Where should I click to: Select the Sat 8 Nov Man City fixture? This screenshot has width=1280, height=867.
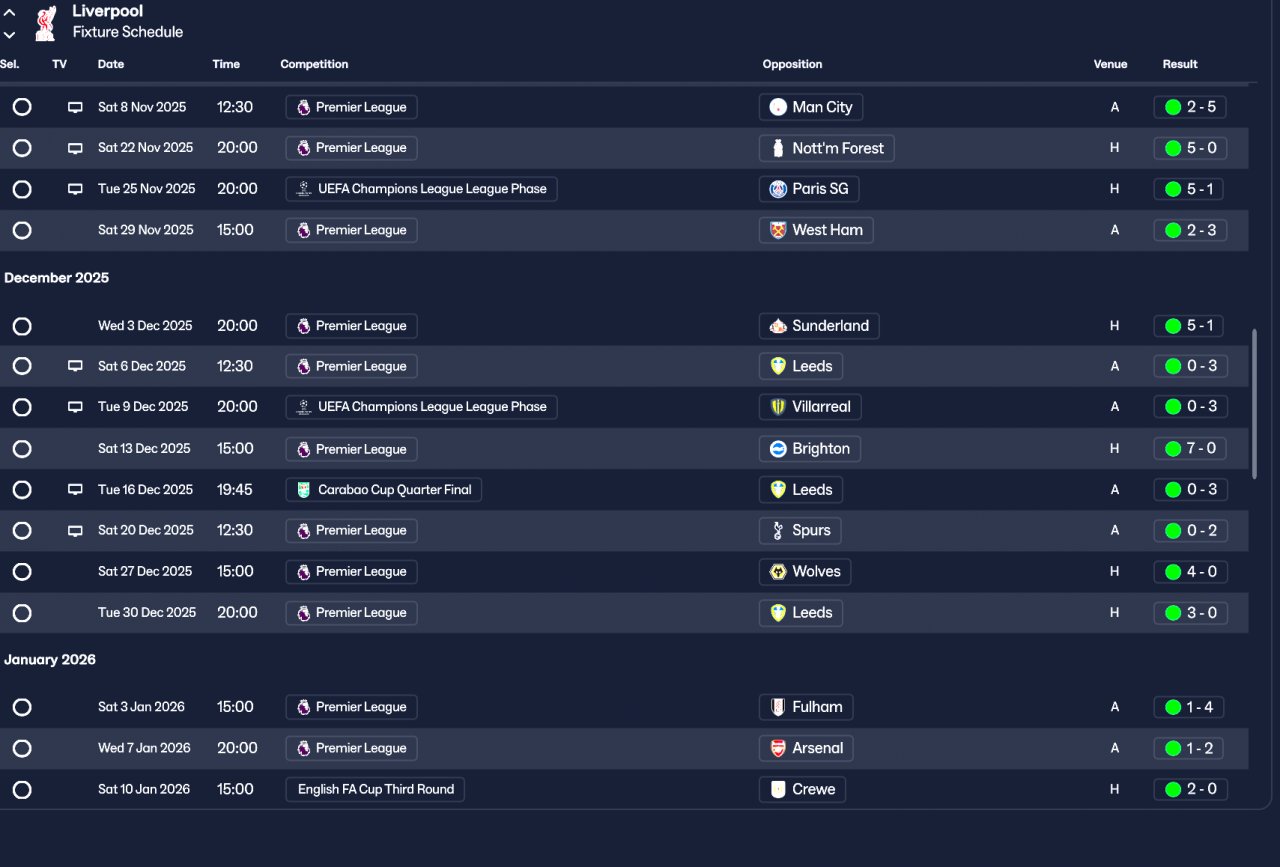coord(22,107)
